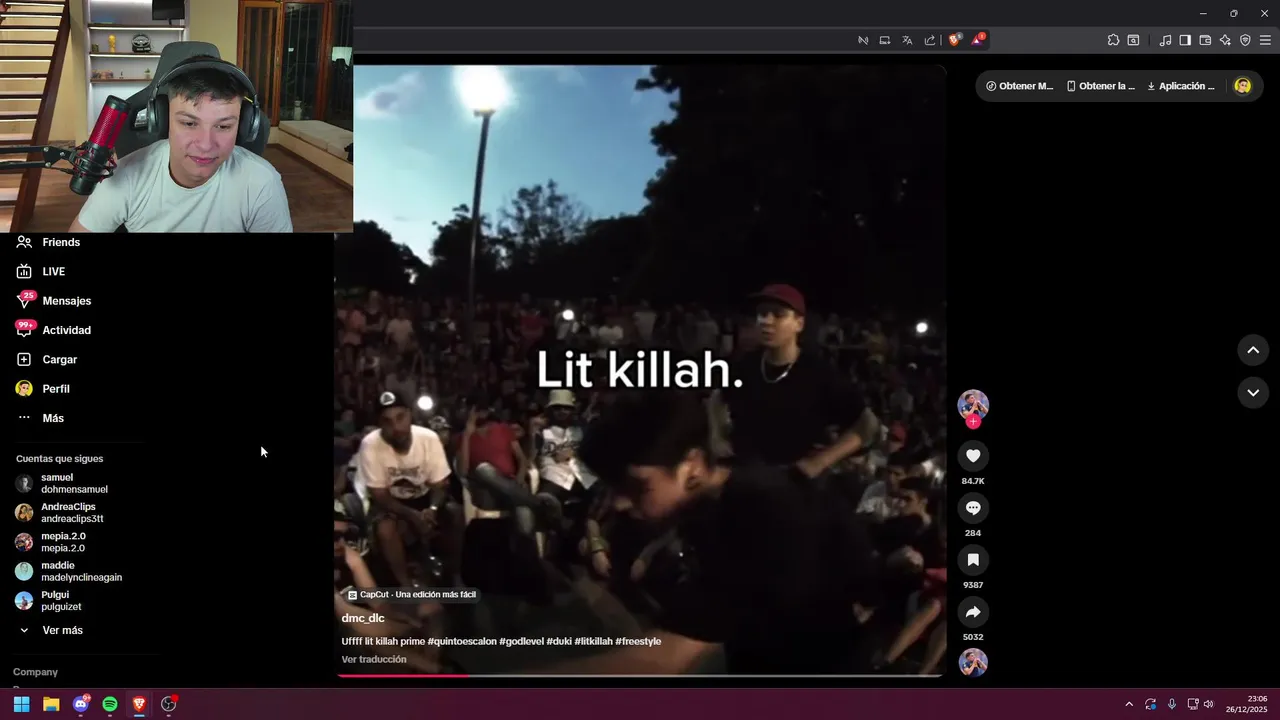Open the CapCut edición más fácil tag
This screenshot has width=1280, height=720.
(x=411, y=594)
